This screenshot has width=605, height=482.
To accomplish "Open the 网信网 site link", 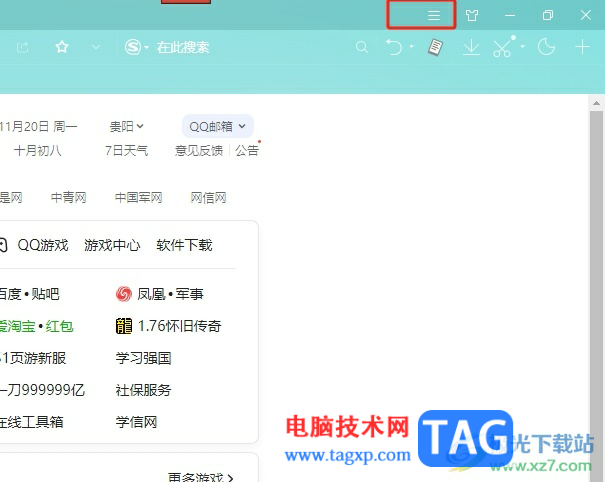I will (x=208, y=198).
